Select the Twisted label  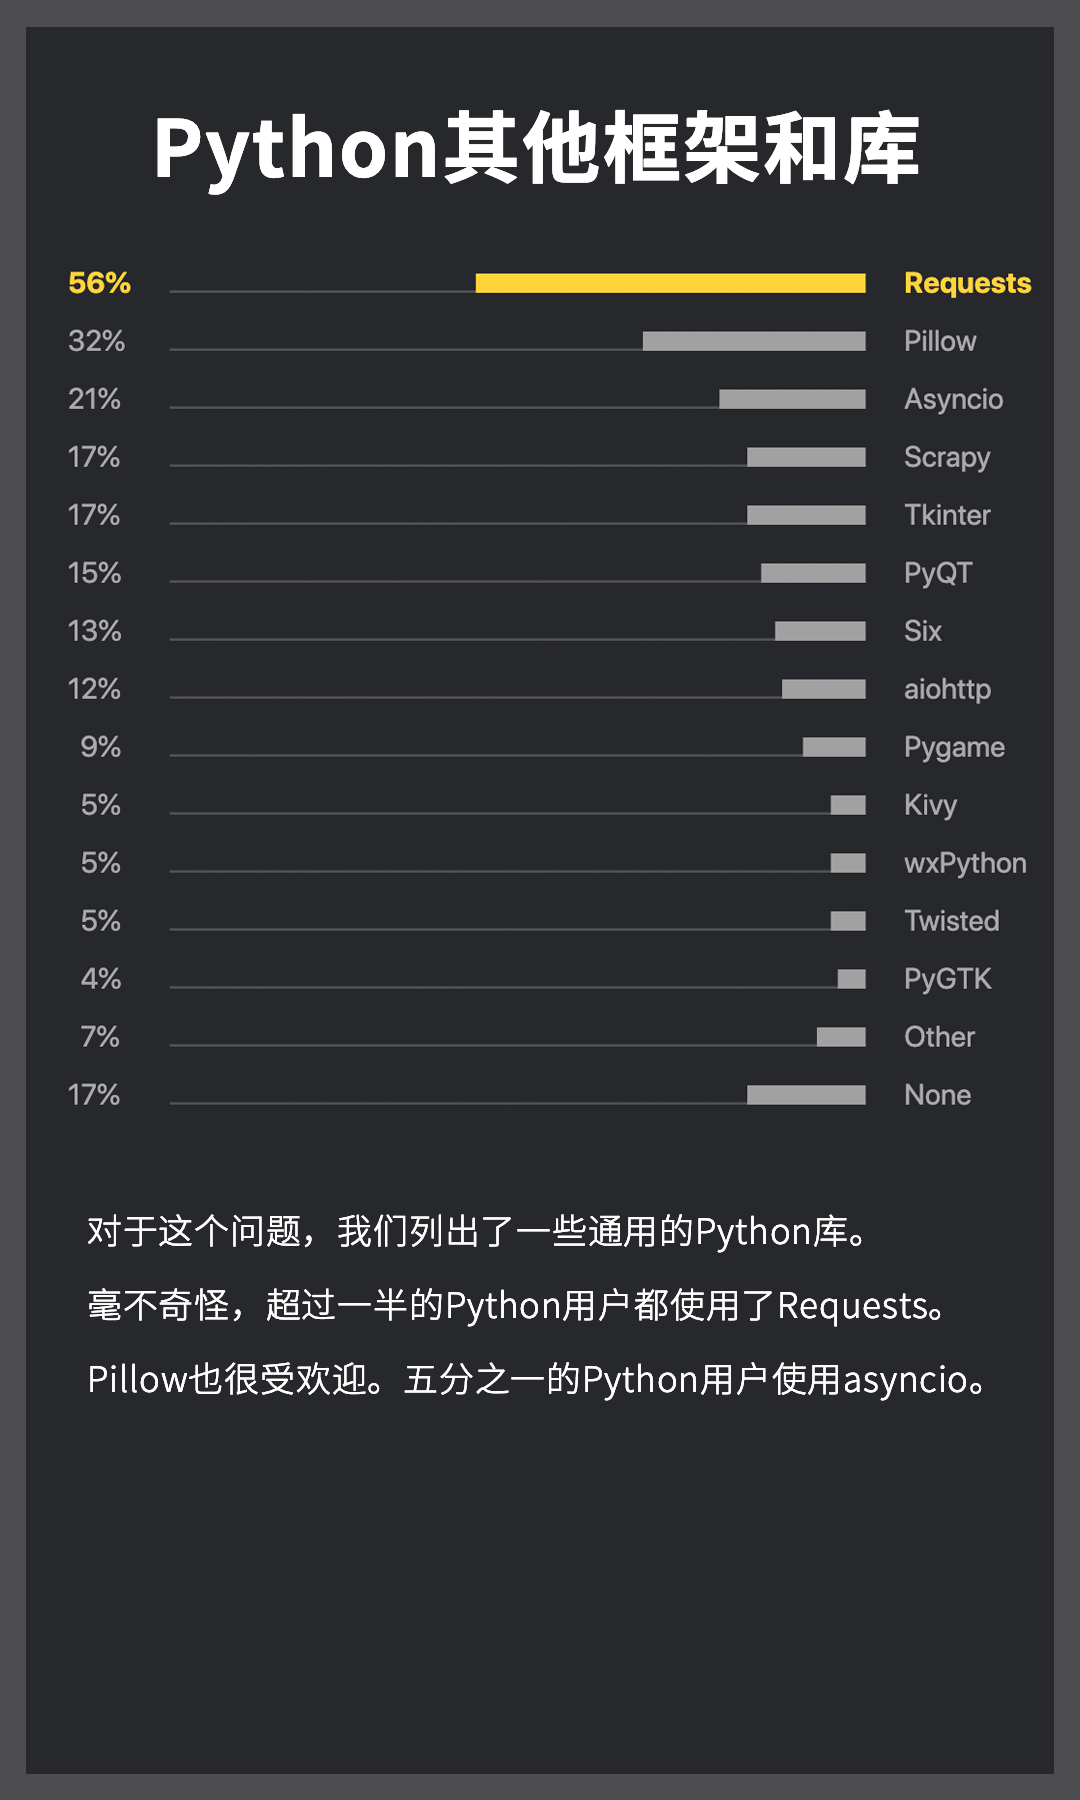pyautogui.click(x=951, y=921)
